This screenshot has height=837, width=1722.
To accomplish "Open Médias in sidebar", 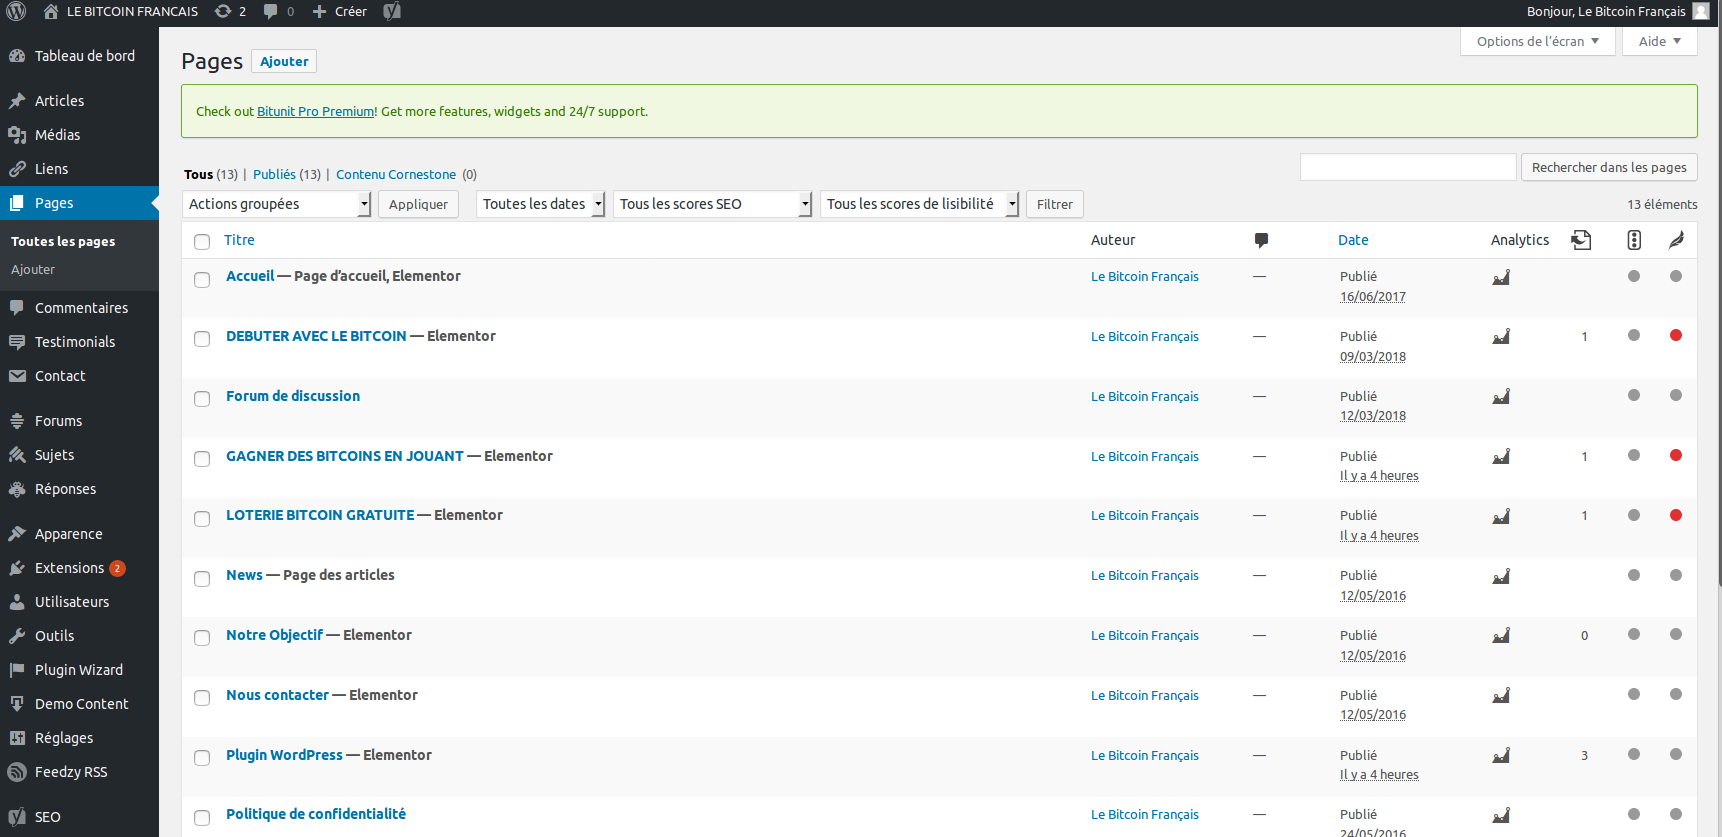I will (79, 135).
